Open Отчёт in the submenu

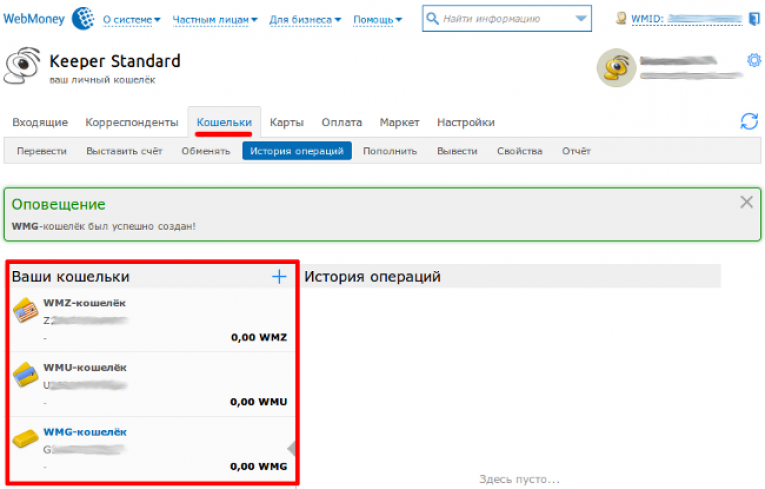(576, 151)
